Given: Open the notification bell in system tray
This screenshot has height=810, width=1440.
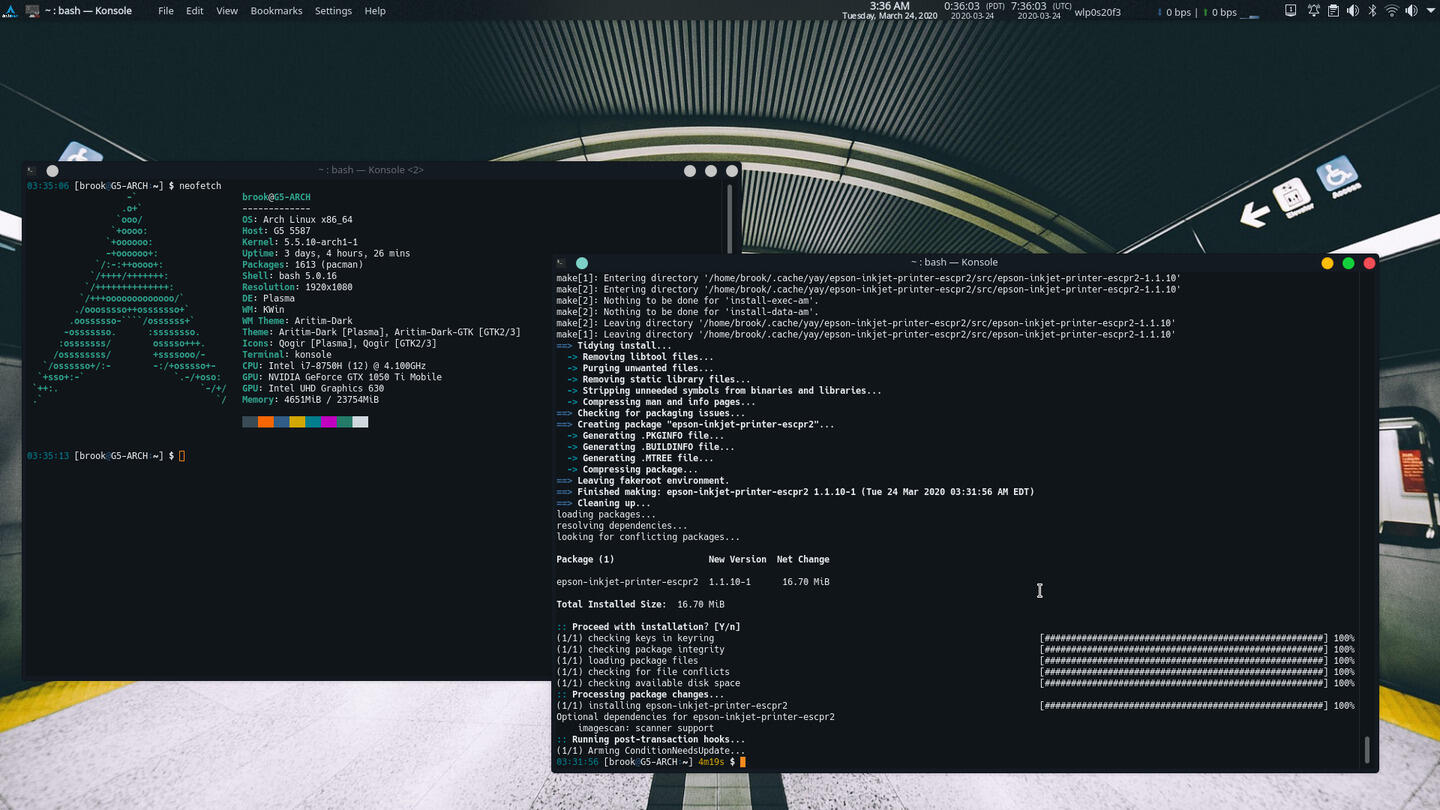Looking at the screenshot, I should (1313, 11).
